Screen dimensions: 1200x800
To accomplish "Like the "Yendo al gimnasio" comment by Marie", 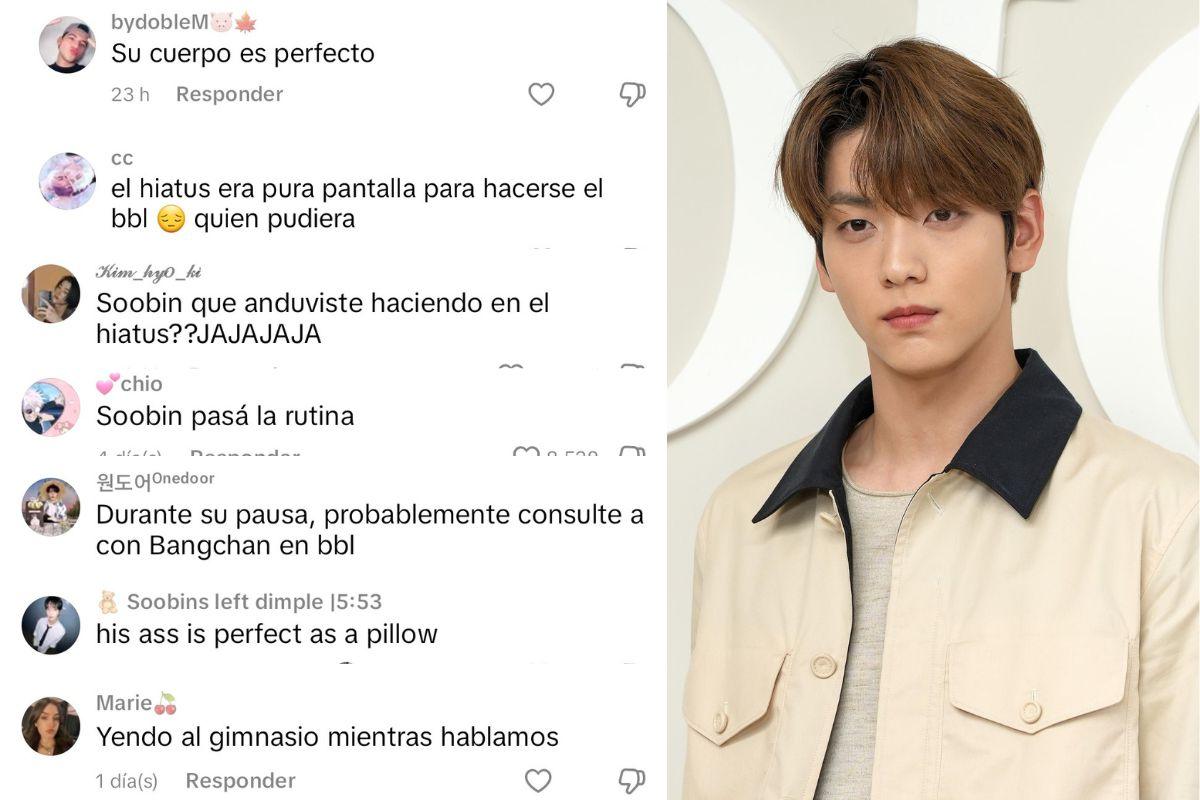I will [538, 780].
